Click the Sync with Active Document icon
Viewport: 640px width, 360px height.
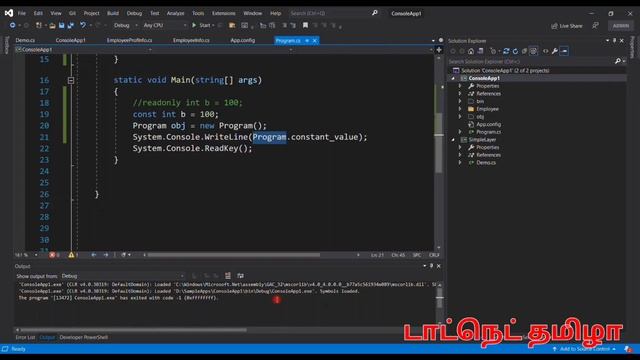506,51
